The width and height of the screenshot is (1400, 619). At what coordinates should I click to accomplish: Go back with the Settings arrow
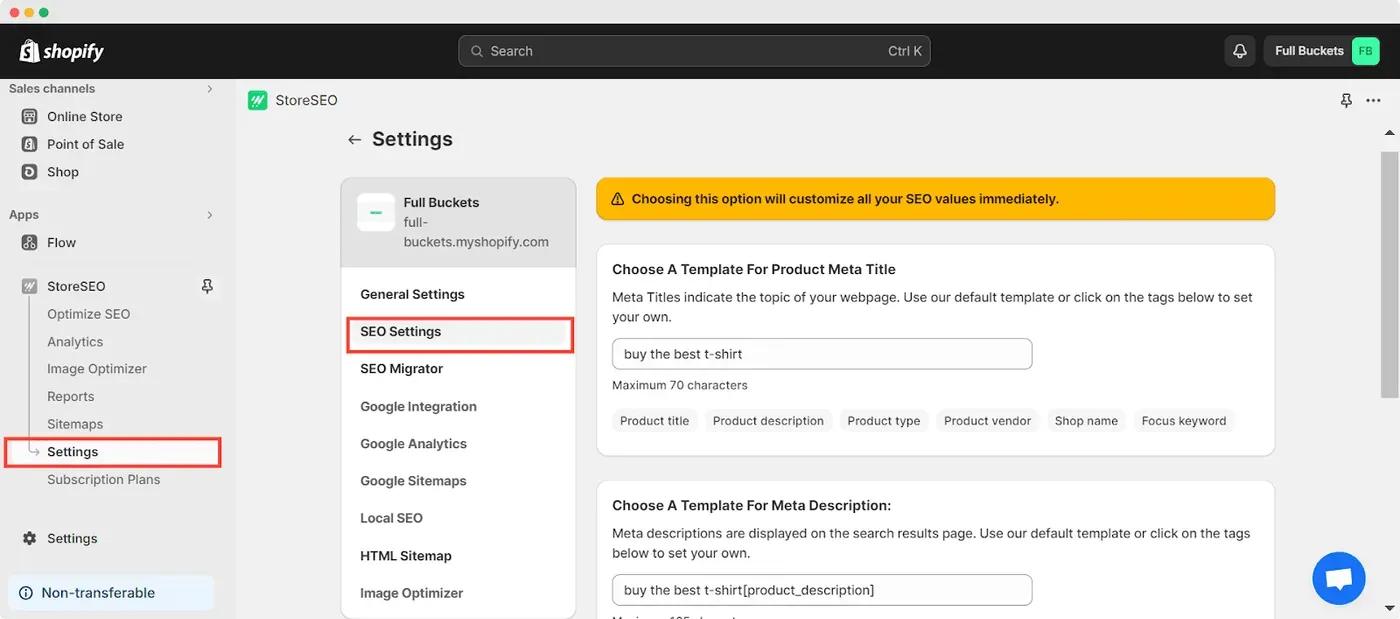click(x=354, y=140)
